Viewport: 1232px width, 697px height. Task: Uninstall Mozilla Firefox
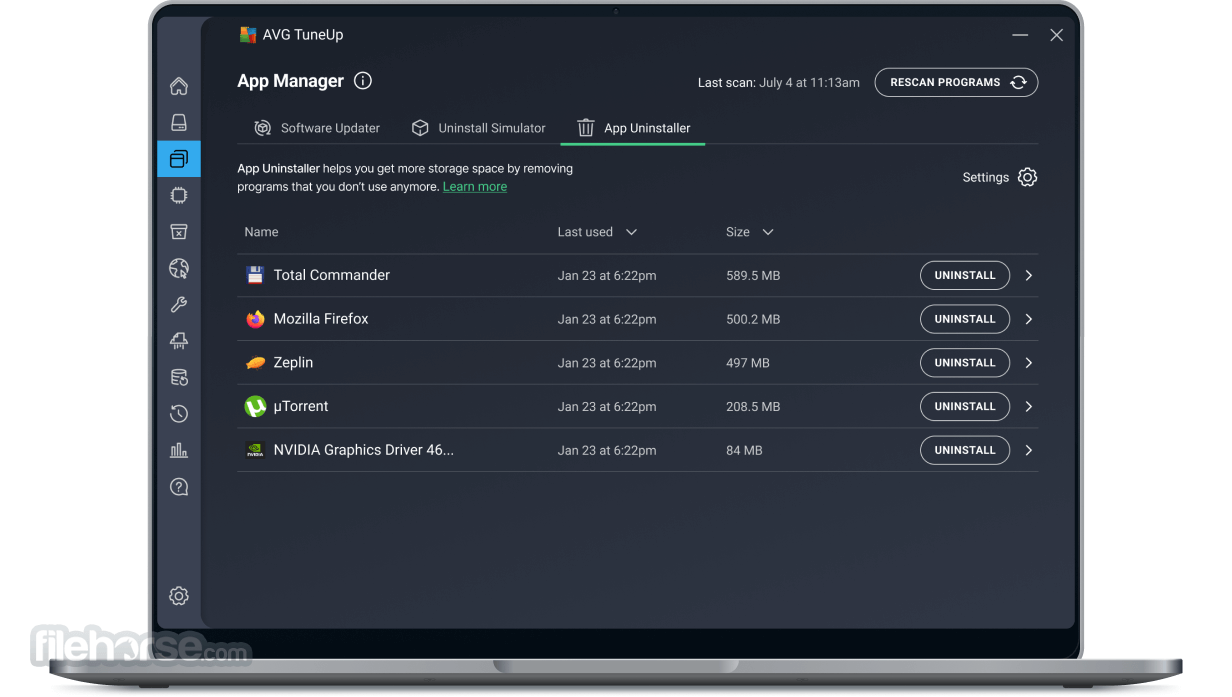(x=965, y=319)
